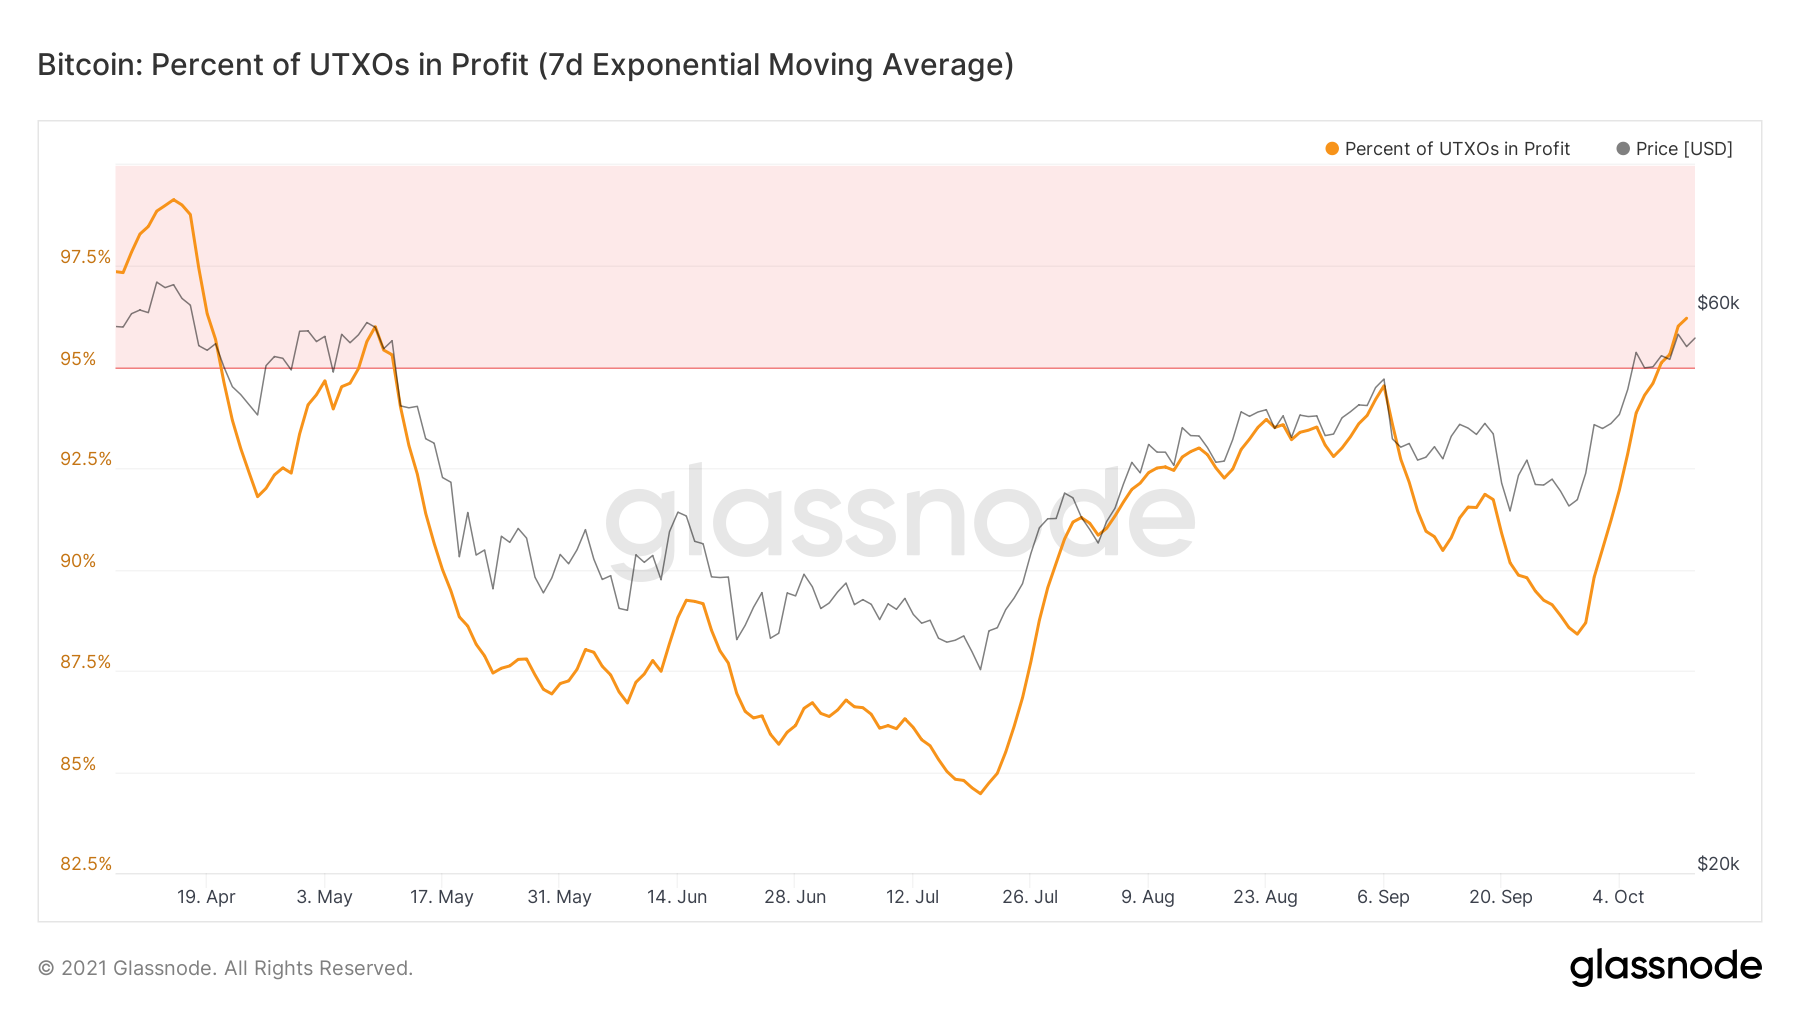Image resolution: width=1800 pixels, height=1013 pixels.
Task: Click the glassnode logo at bottom right
Action: pyautogui.click(x=1665, y=967)
